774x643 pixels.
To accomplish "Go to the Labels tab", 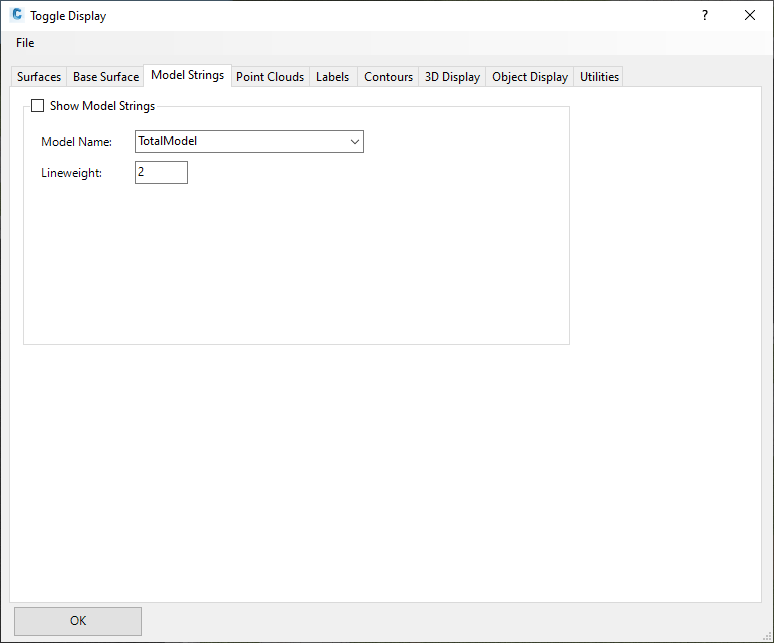I will click(x=333, y=77).
